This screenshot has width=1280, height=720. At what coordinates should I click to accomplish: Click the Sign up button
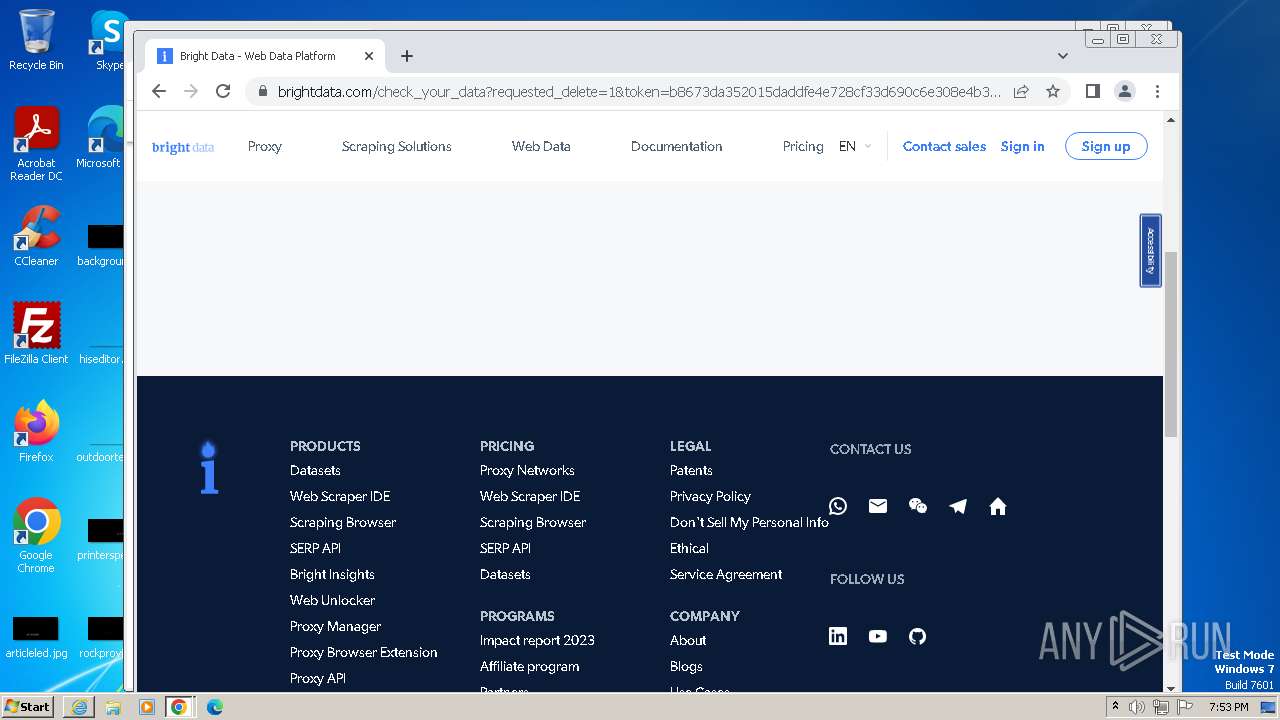click(1106, 147)
